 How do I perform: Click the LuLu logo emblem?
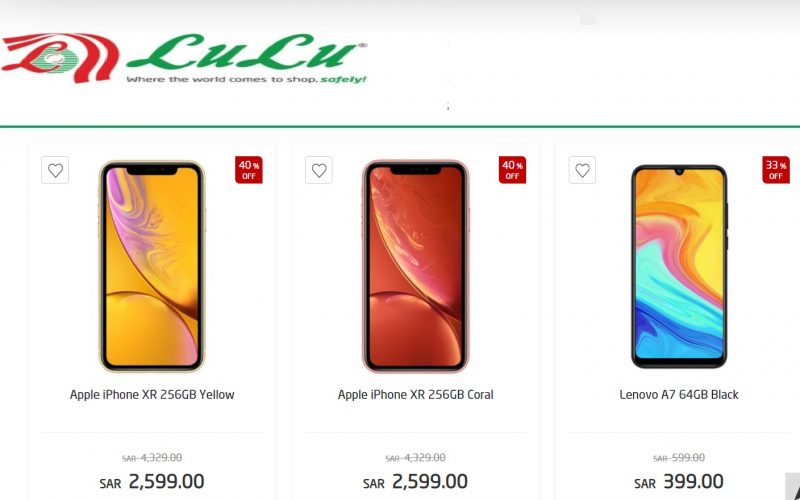coord(60,57)
